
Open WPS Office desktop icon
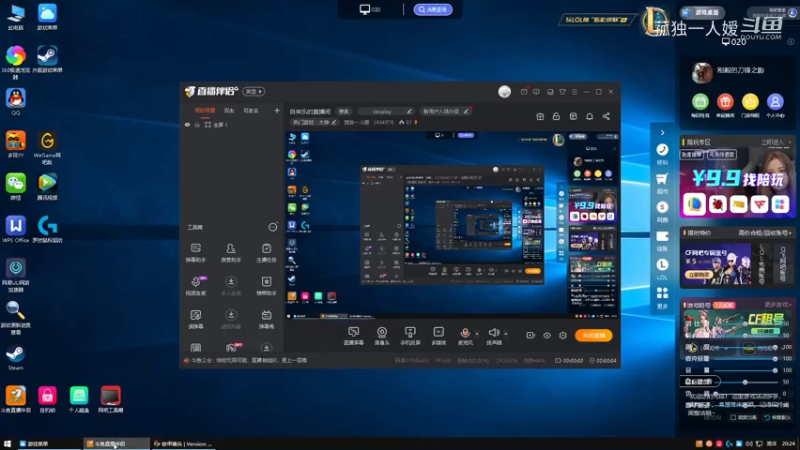point(15,229)
